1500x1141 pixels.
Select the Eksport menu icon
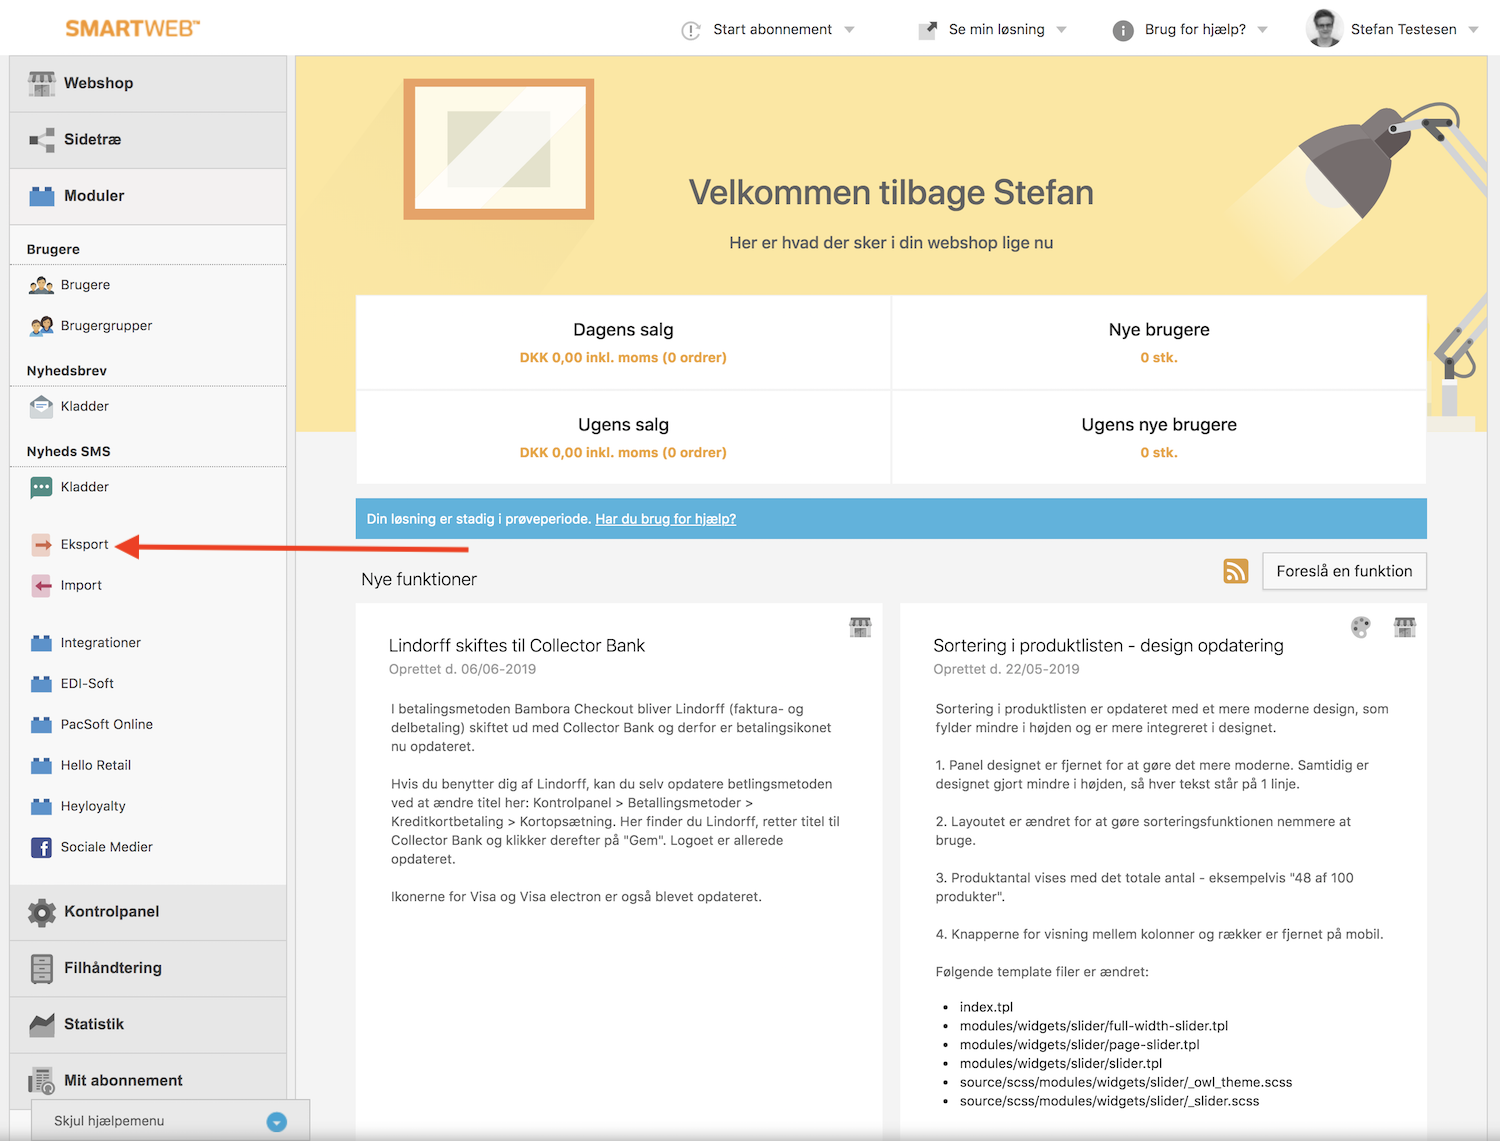(x=41, y=544)
